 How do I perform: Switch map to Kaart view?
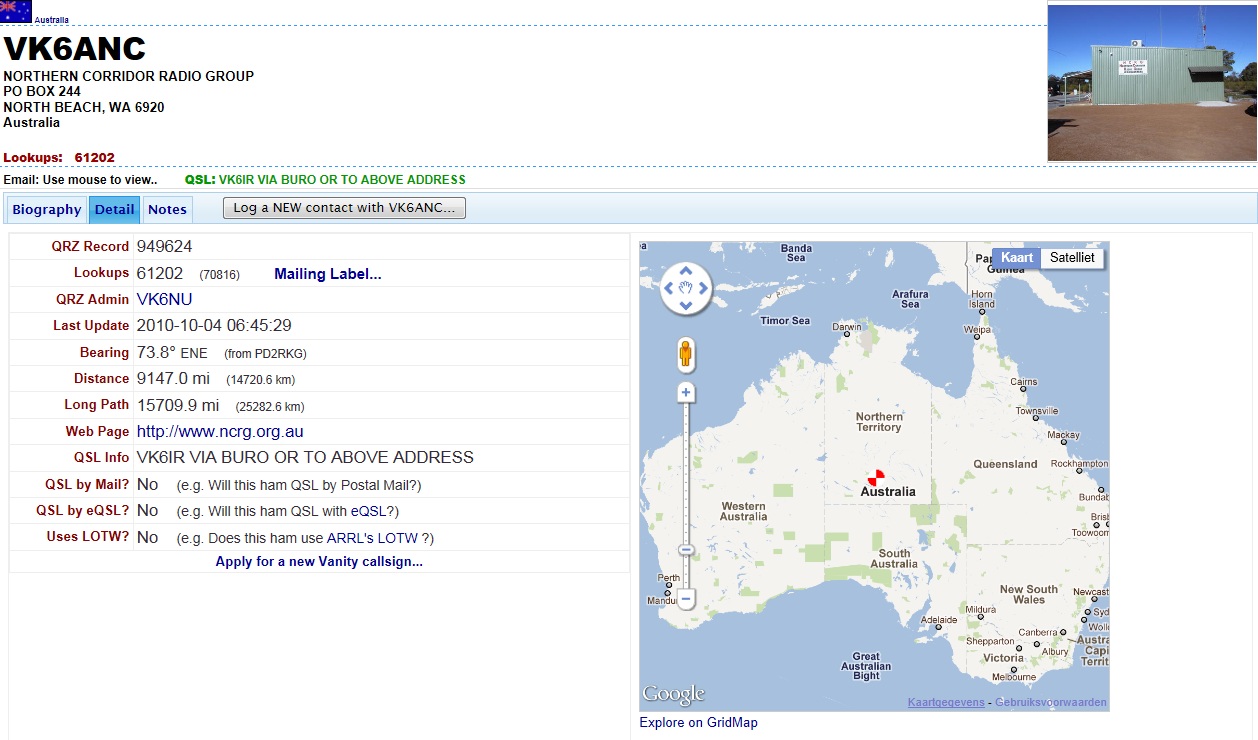click(x=1017, y=258)
